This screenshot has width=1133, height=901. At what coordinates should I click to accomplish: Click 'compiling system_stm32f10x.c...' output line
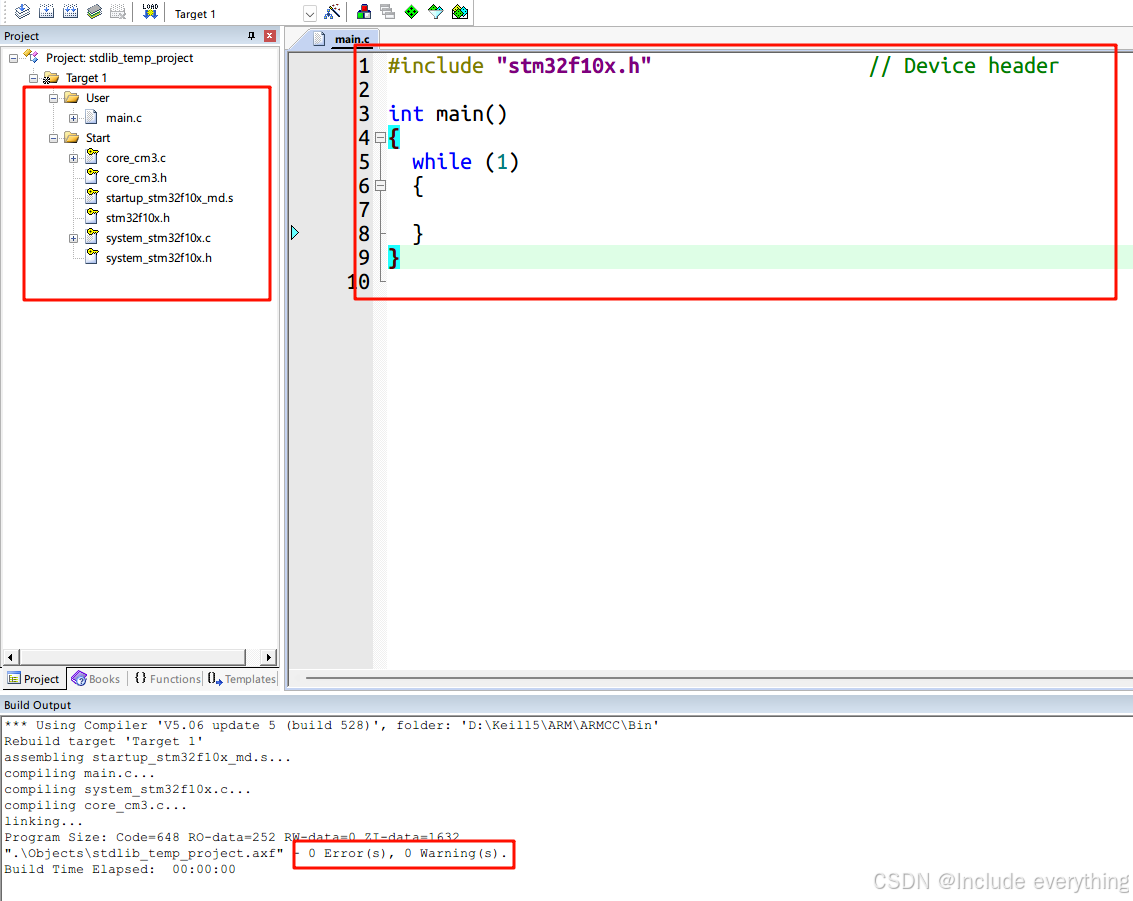pos(127,789)
